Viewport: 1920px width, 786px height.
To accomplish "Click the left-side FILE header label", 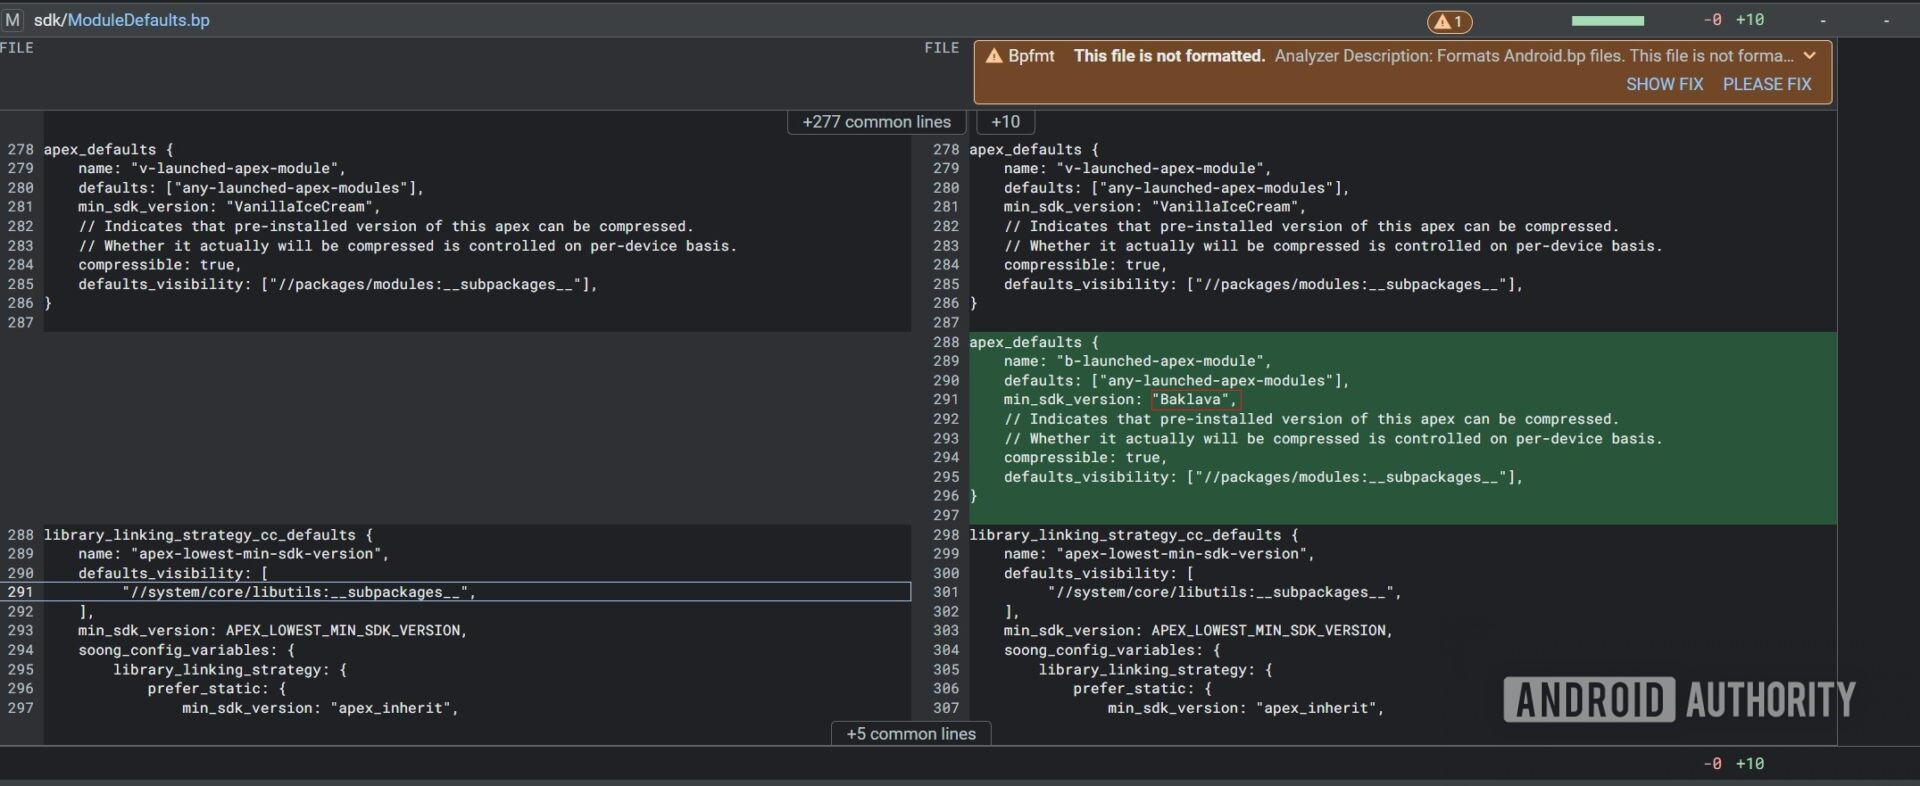I will click(17, 48).
